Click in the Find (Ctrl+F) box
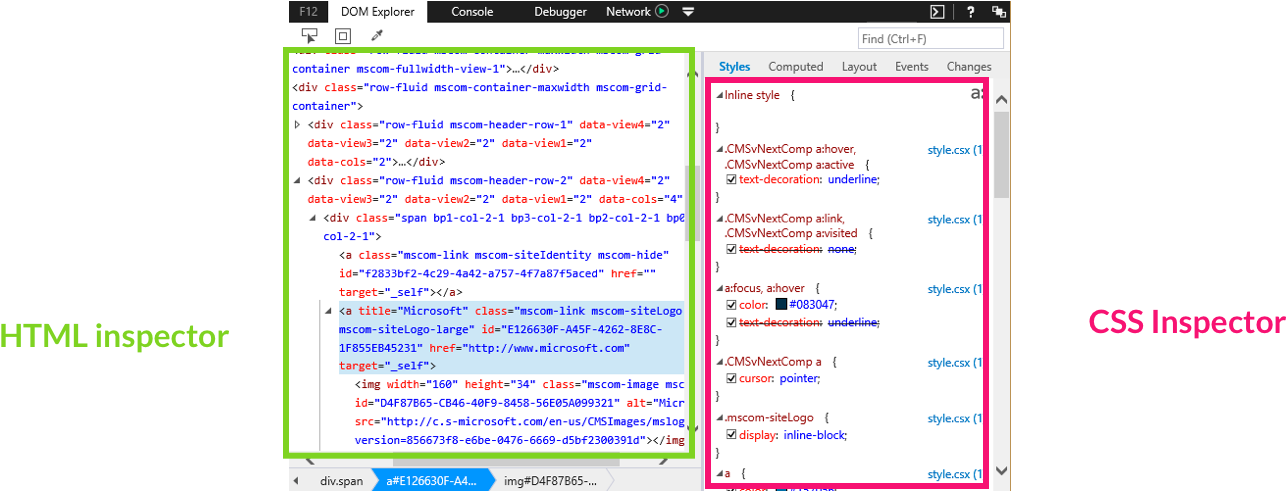The height and width of the screenshot is (491, 1287). tap(930, 38)
